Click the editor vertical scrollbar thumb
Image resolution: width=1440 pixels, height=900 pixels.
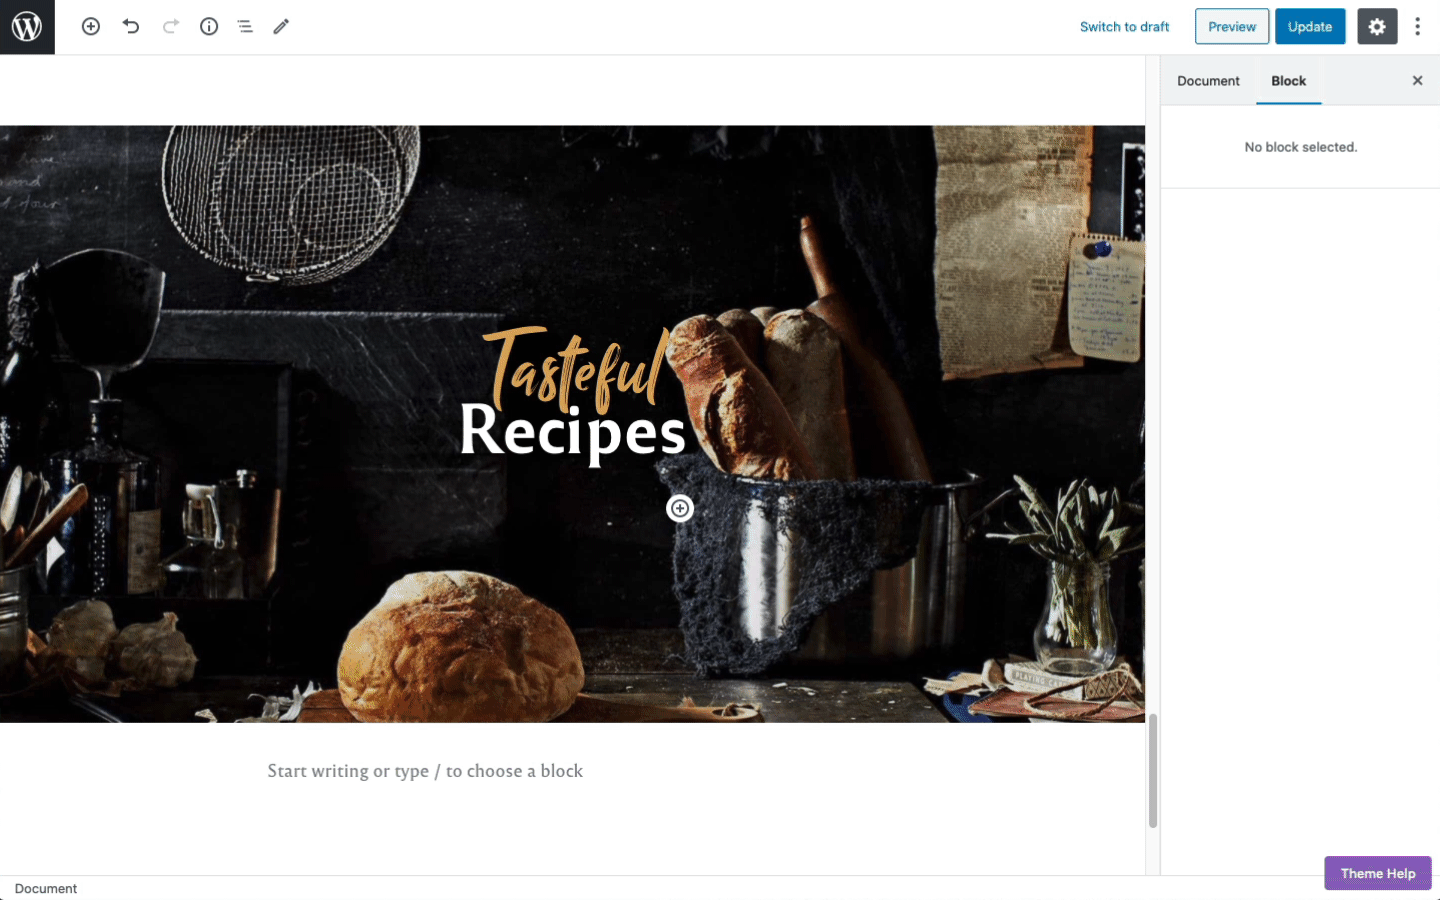click(x=1153, y=771)
